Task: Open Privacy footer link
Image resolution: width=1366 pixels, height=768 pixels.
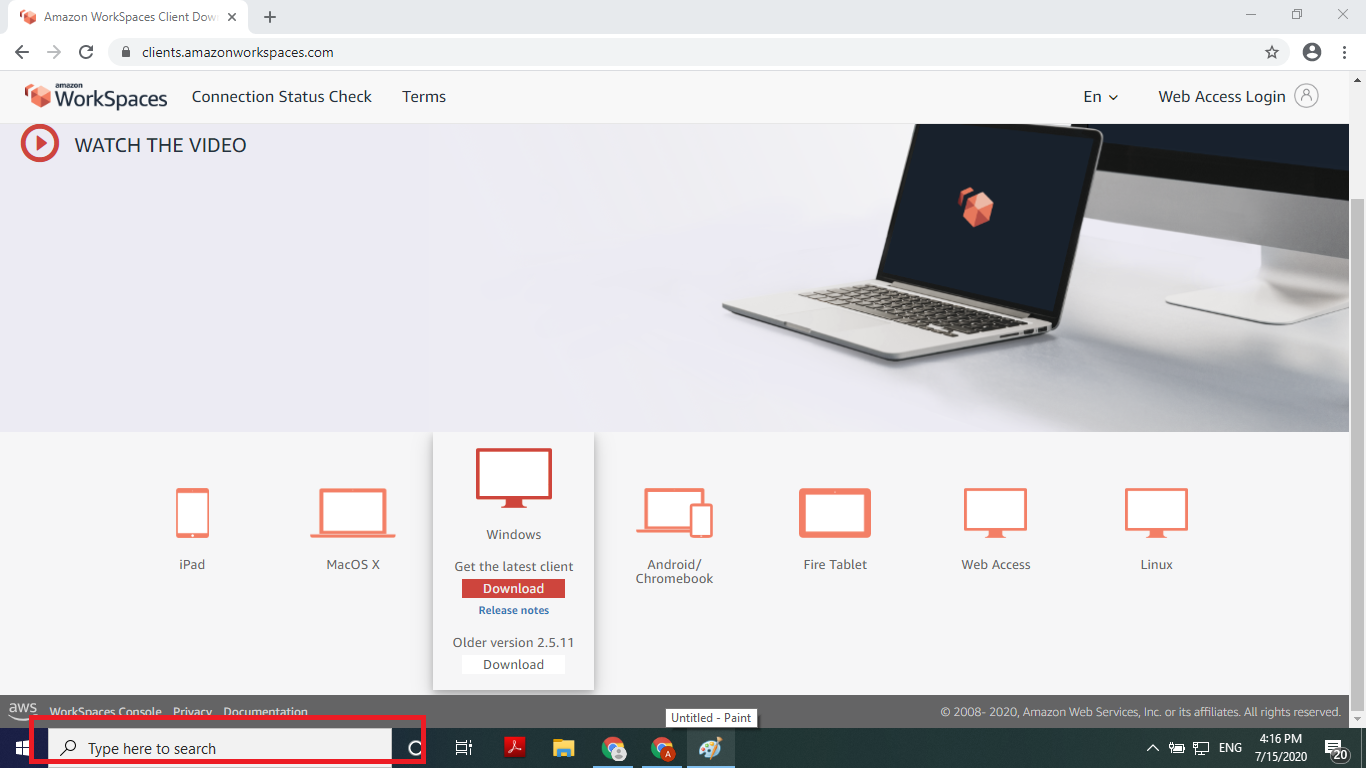Action: coord(192,713)
